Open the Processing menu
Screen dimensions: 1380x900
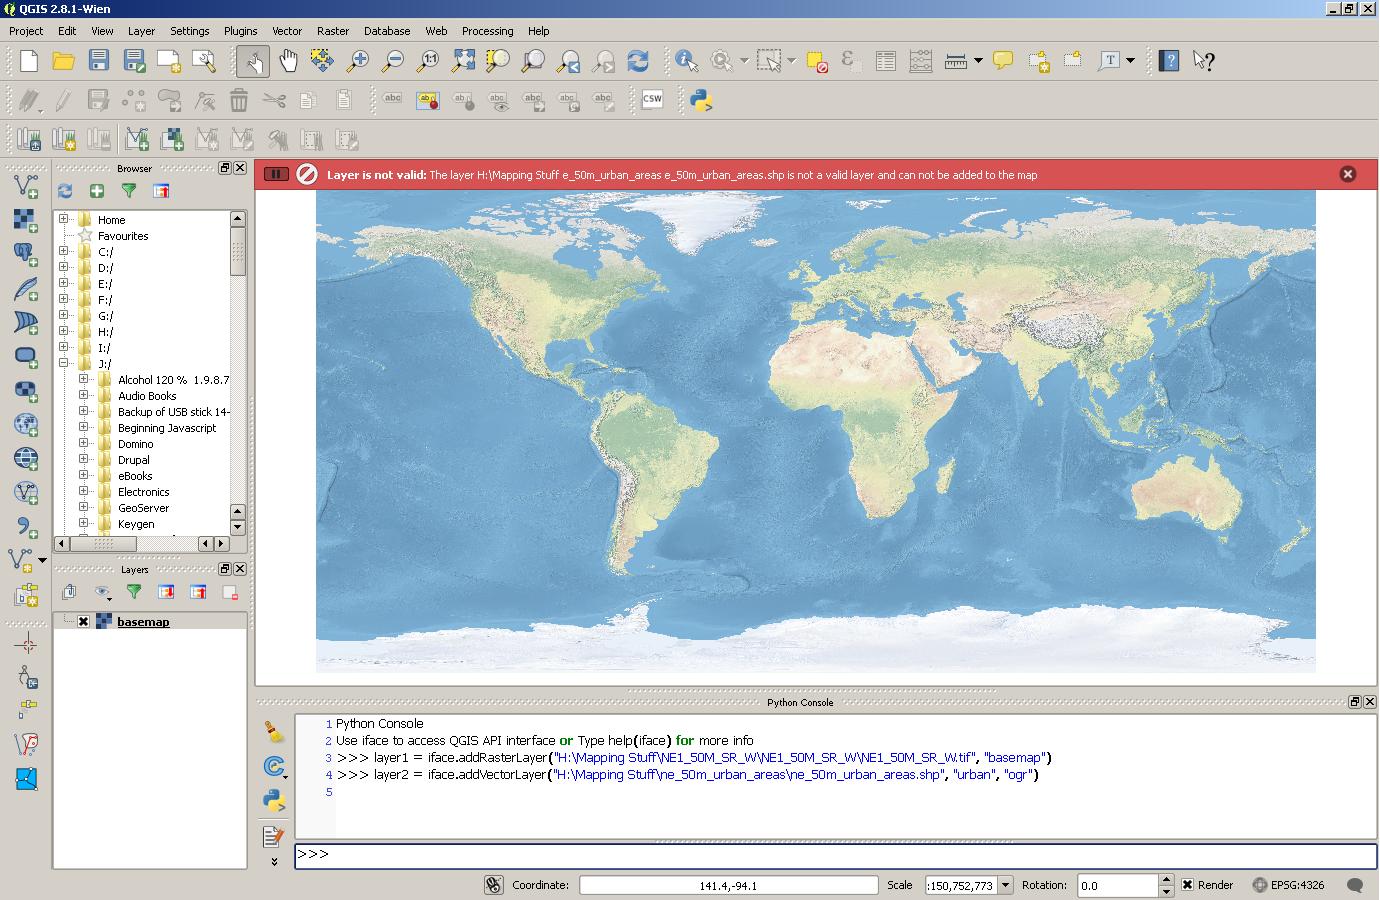[x=487, y=31]
